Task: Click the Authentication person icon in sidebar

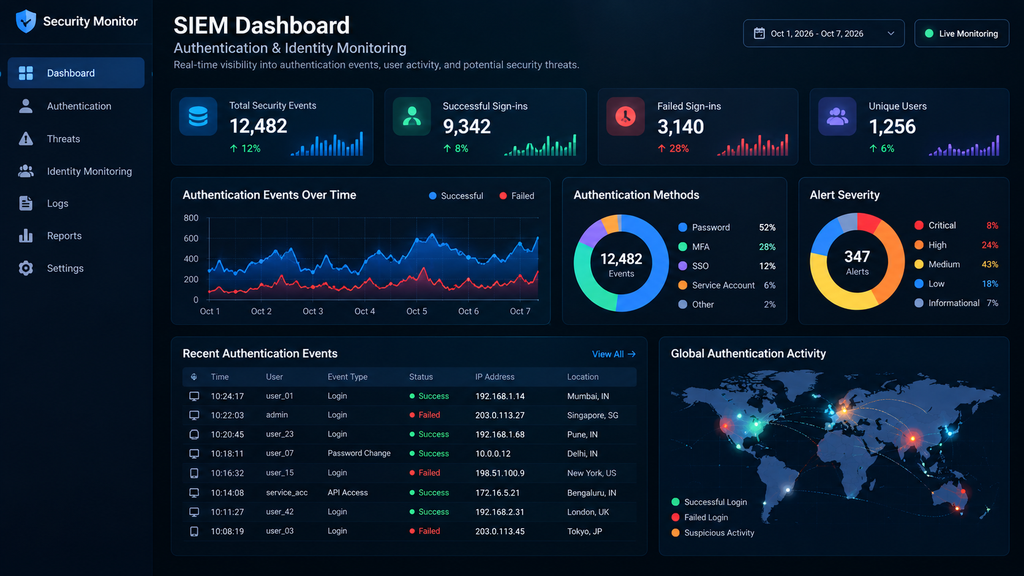Action: (x=25, y=106)
